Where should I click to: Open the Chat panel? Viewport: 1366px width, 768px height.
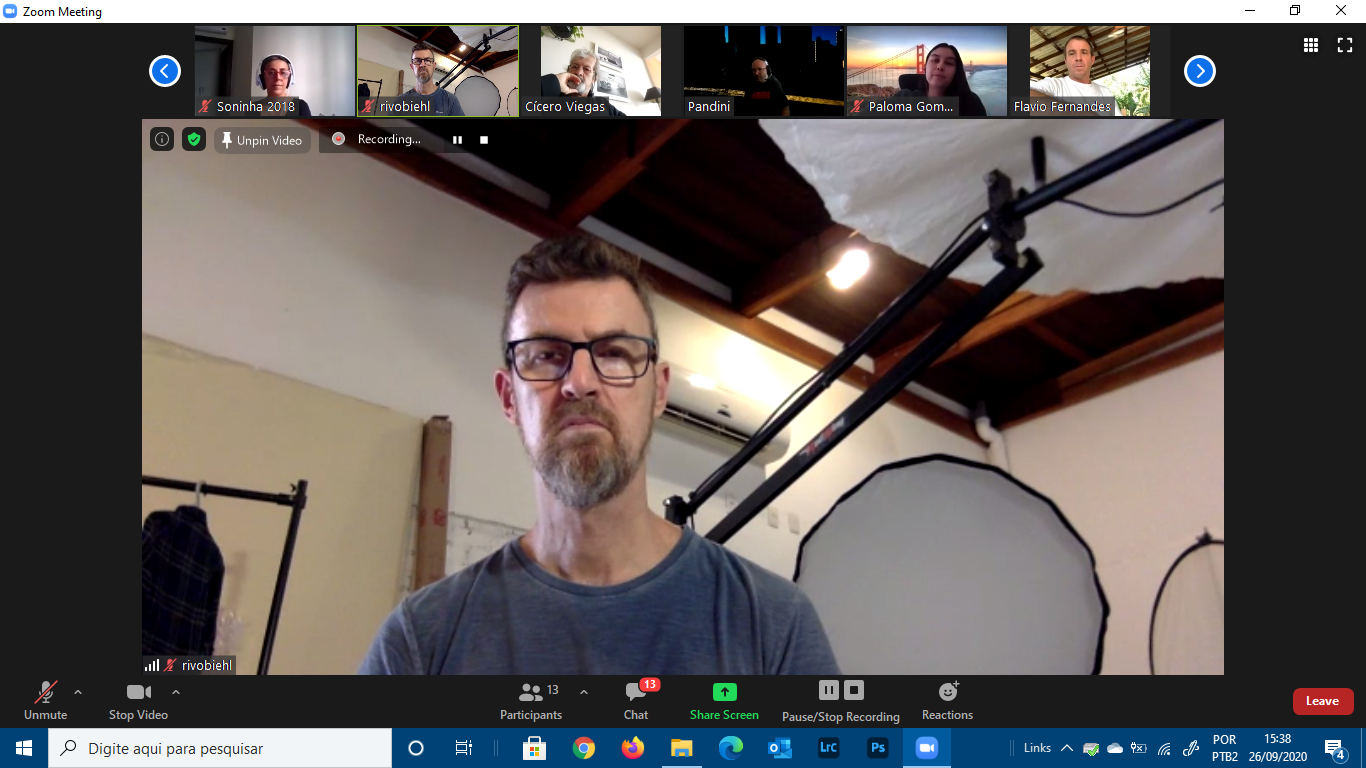pyautogui.click(x=636, y=700)
